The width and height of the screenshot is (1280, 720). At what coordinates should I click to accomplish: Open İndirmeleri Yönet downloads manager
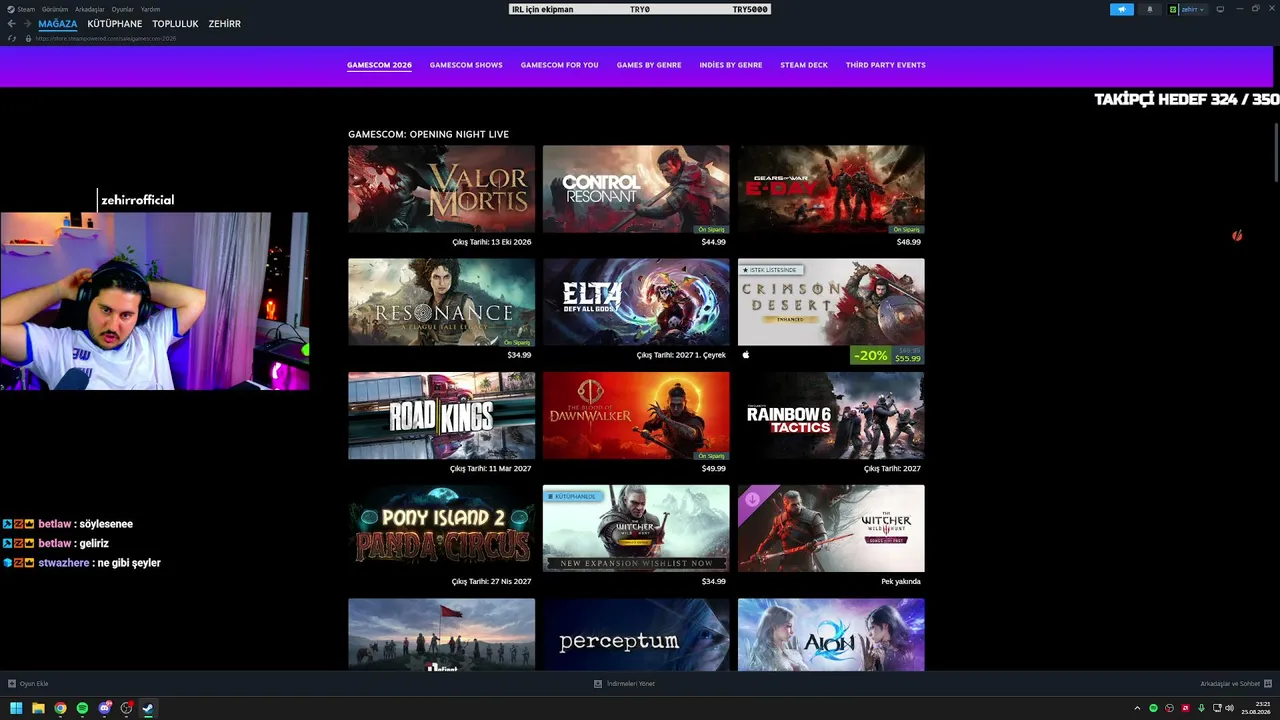point(624,684)
